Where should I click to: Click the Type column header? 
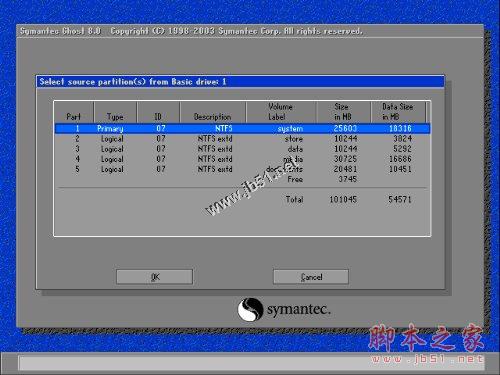(115, 112)
